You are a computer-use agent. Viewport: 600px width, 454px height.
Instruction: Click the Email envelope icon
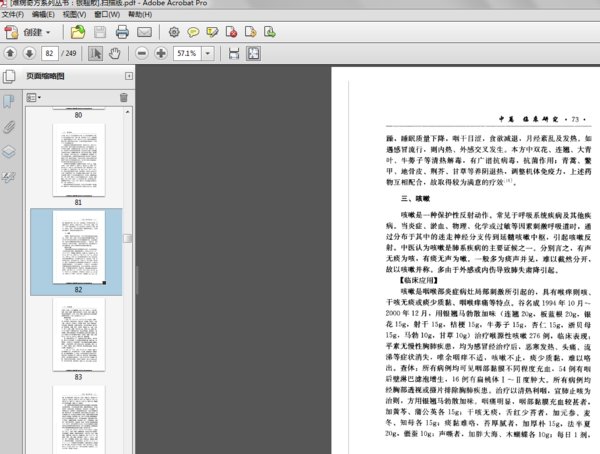[146, 32]
